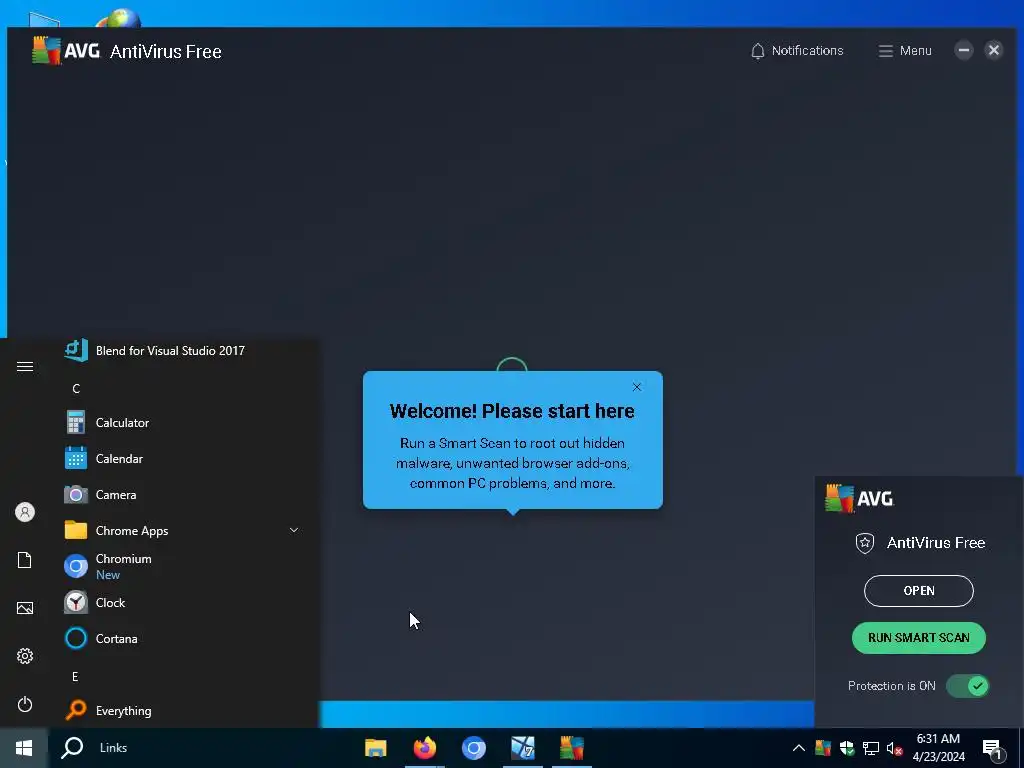The width and height of the screenshot is (1024, 768).
Task: Open the Action Center notifications icon
Action: (993, 749)
